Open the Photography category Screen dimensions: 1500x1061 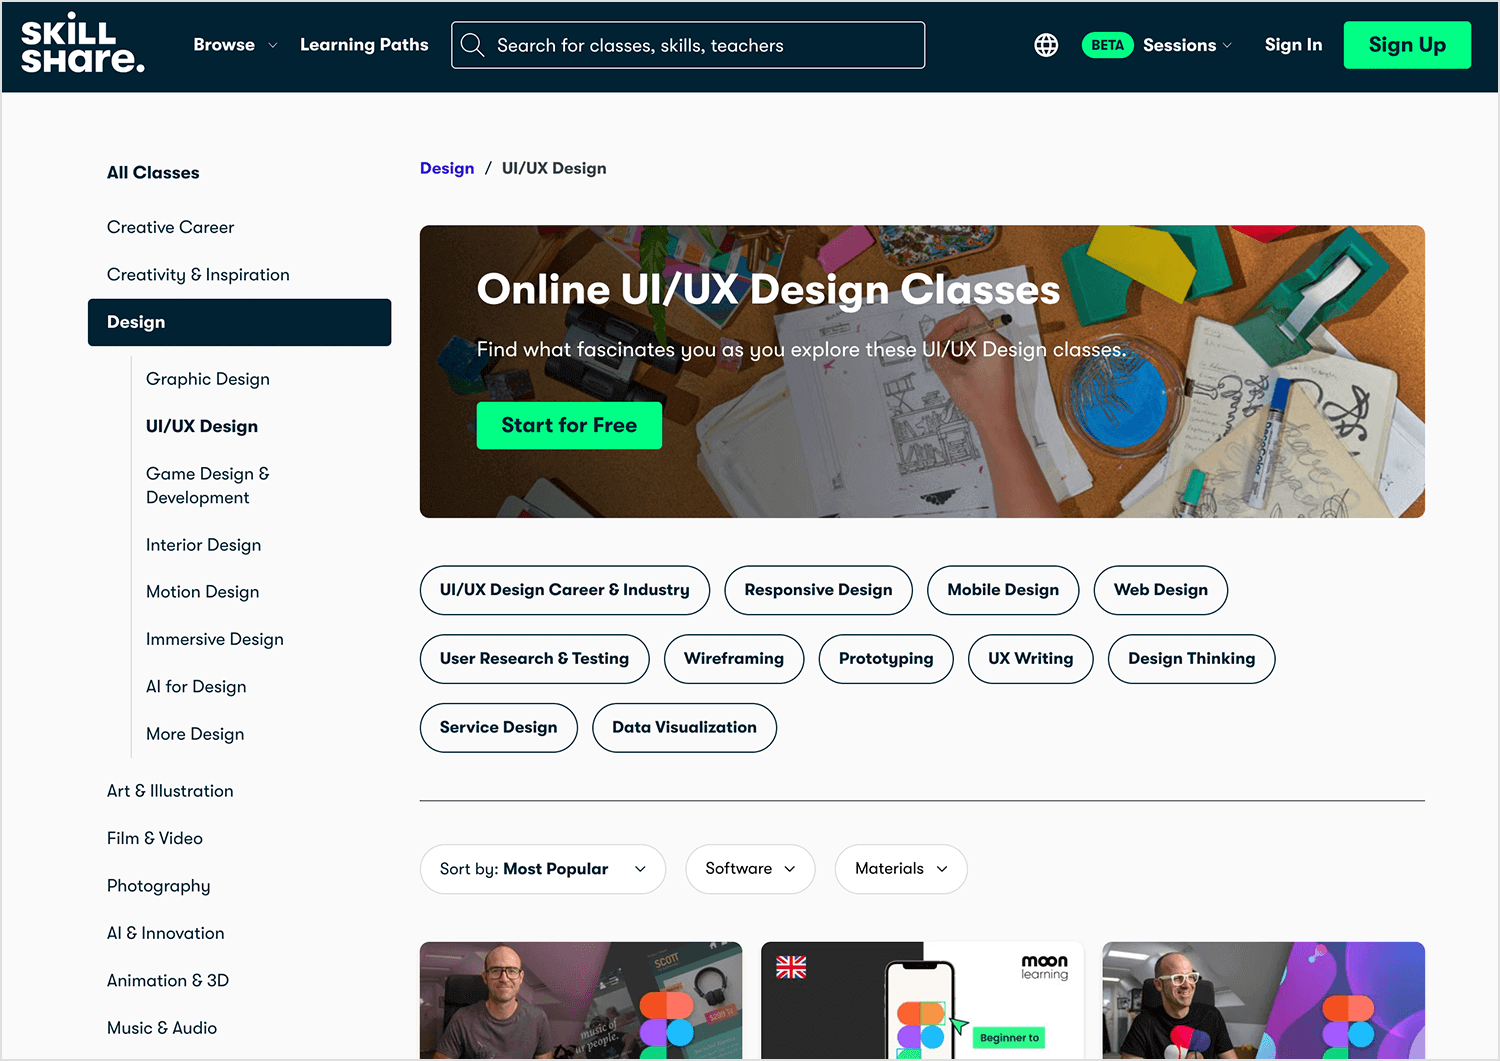pos(158,886)
